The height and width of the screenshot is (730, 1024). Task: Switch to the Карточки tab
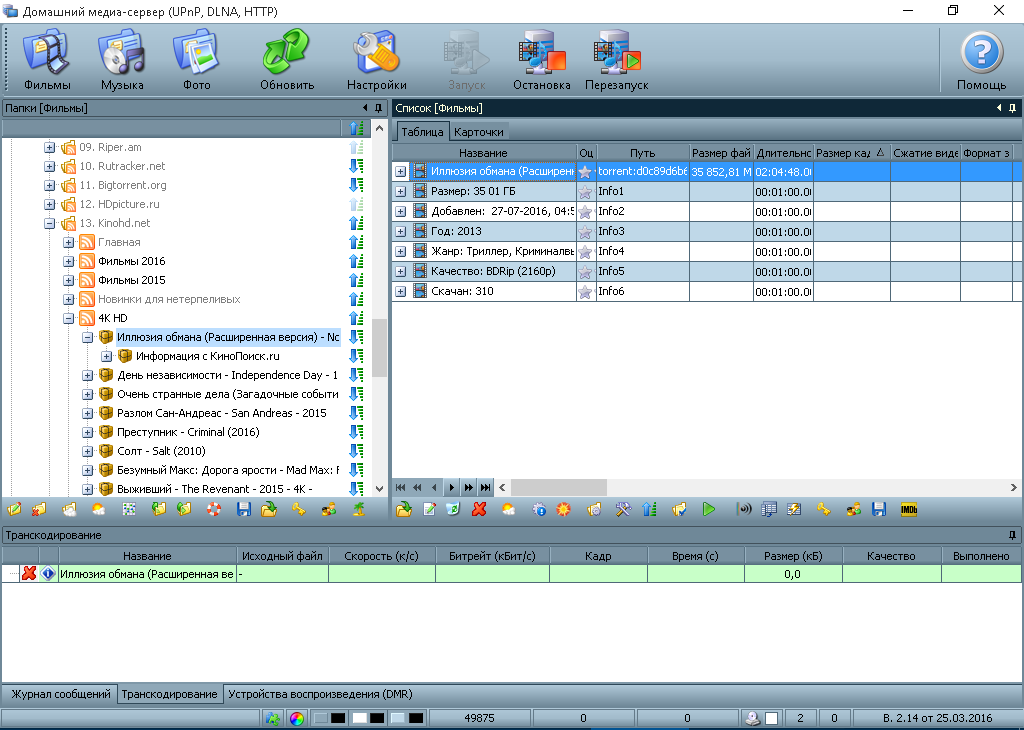[x=479, y=132]
